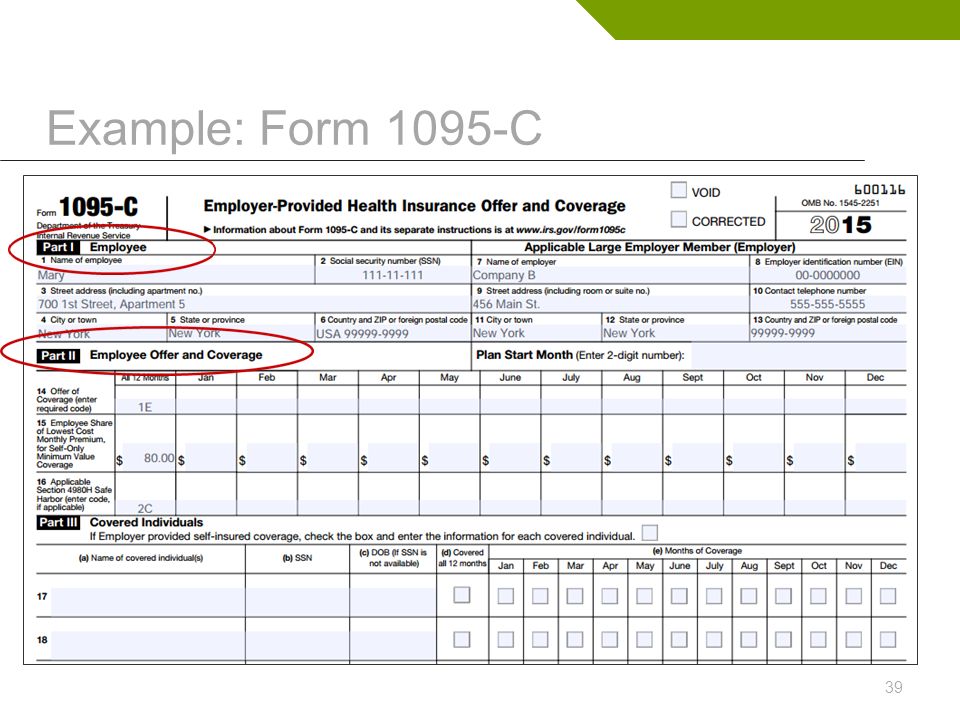960x720 pixels.
Task: Check the Jan coverage box in row 17
Action: (x=506, y=596)
